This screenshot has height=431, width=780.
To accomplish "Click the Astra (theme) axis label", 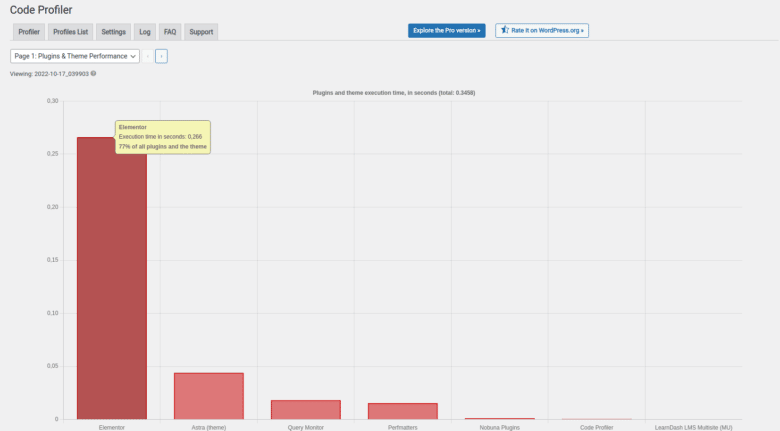I will (209, 428).
